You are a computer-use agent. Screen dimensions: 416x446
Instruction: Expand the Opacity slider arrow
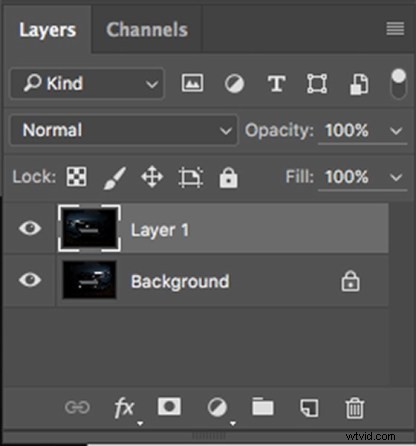(x=396, y=131)
